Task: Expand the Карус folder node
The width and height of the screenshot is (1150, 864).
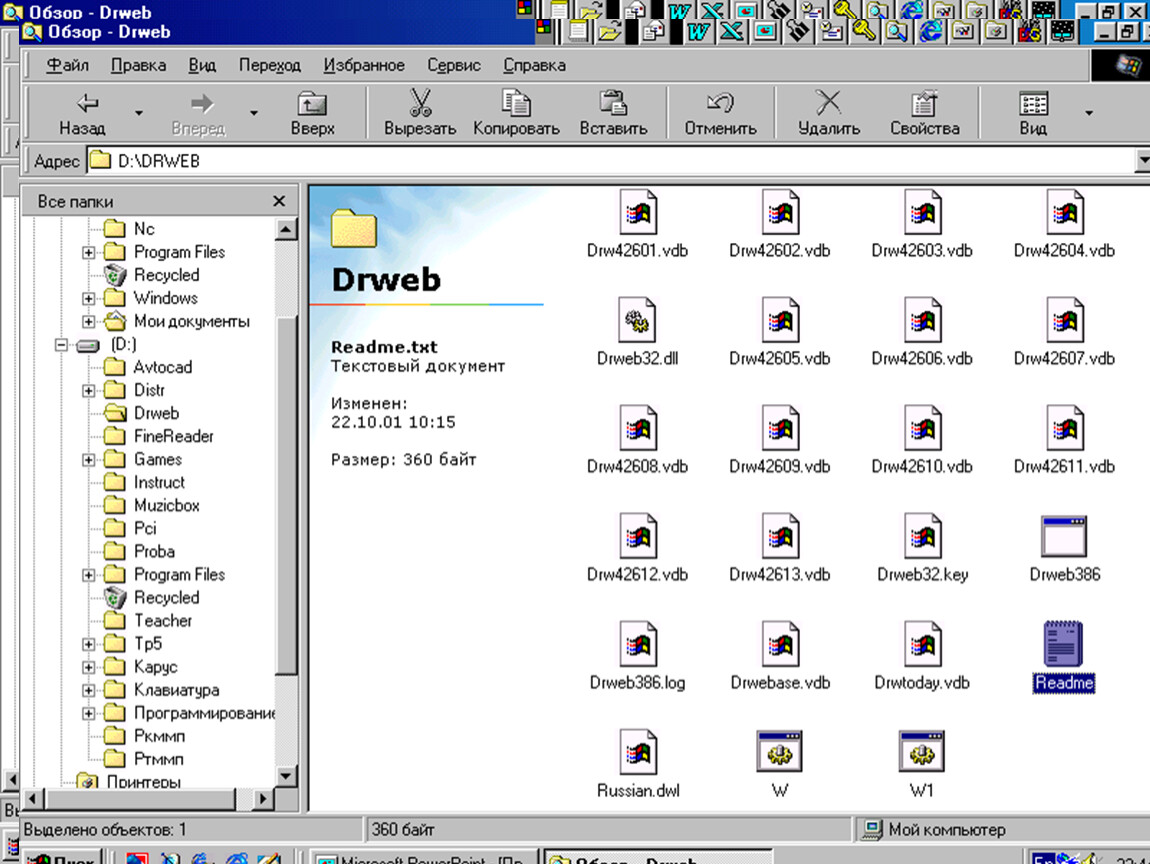Action: tap(89, 667)
